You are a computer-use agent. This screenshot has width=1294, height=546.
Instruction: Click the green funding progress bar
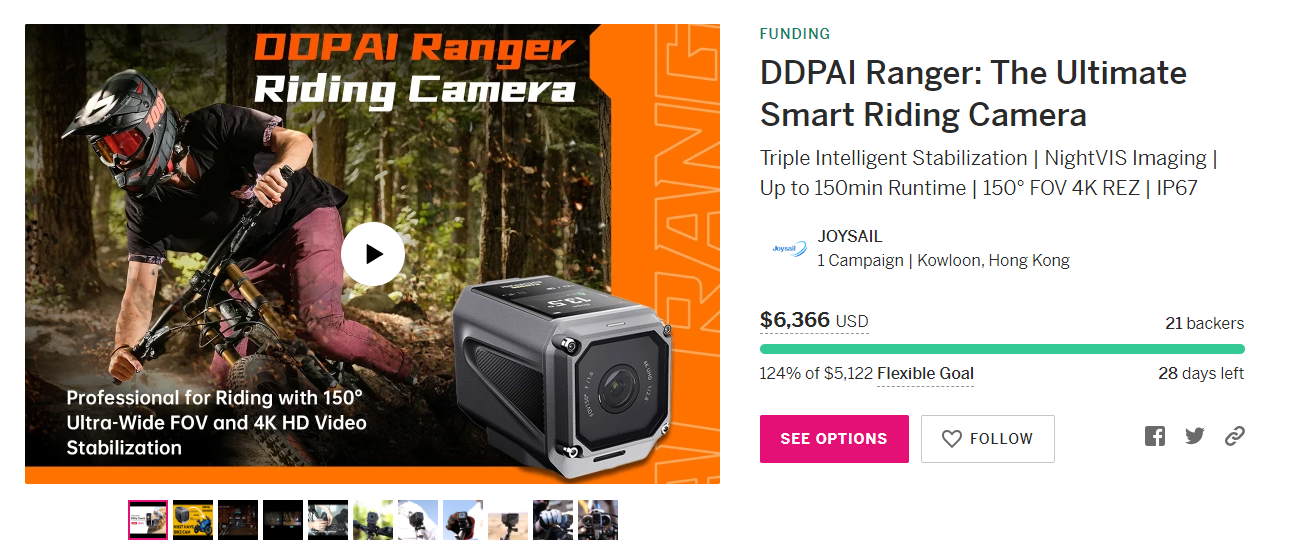1002,349
